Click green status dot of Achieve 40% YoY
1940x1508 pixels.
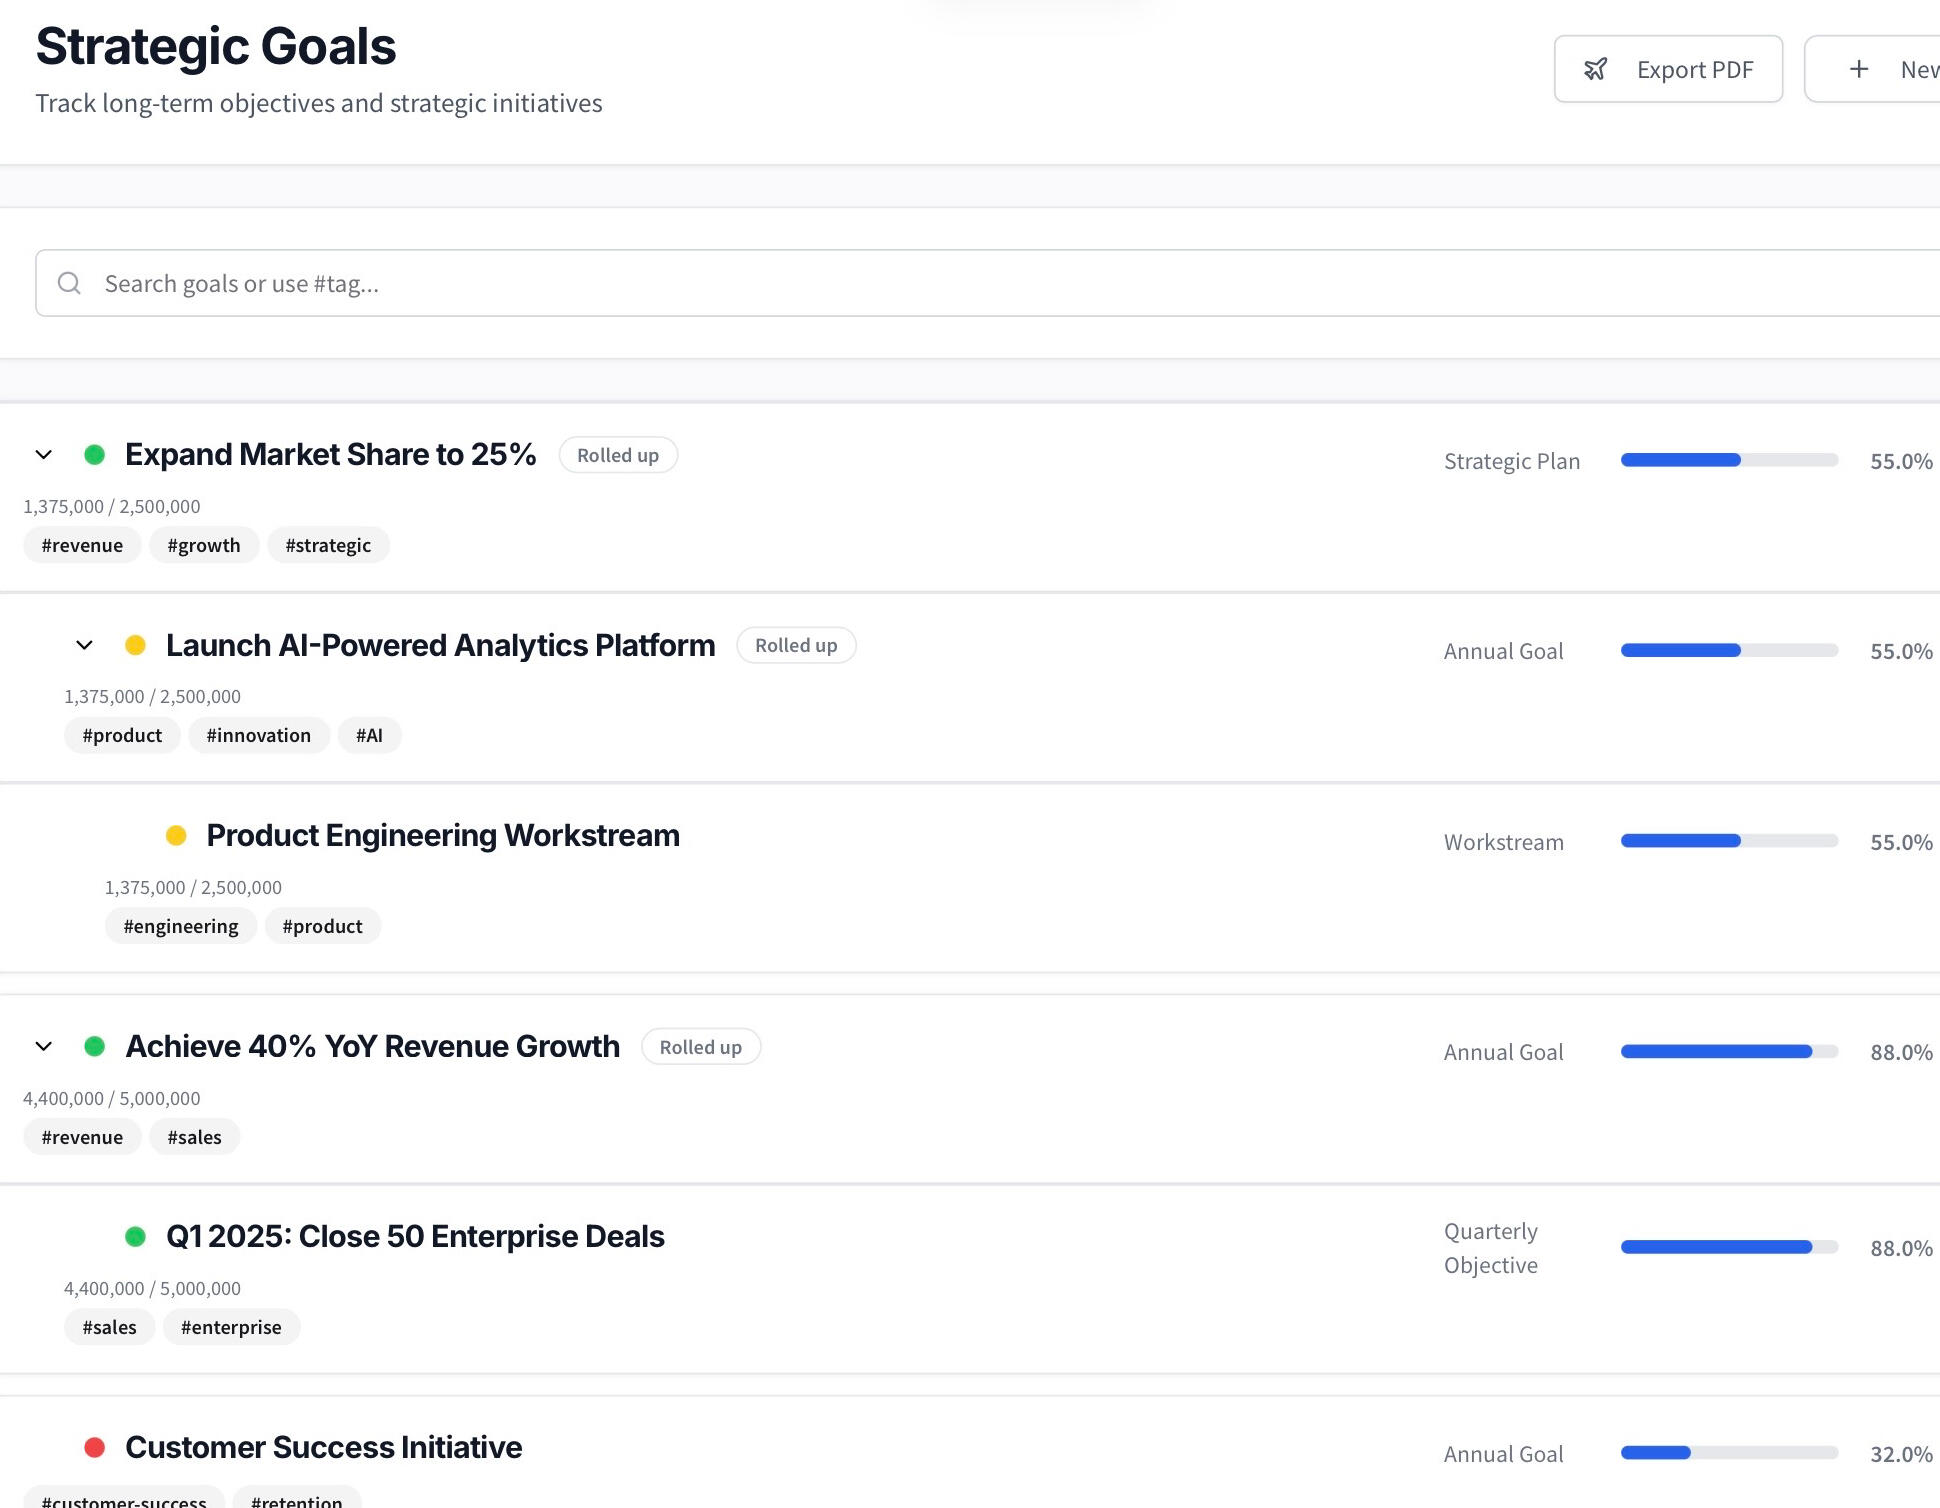coord(95,1046)
